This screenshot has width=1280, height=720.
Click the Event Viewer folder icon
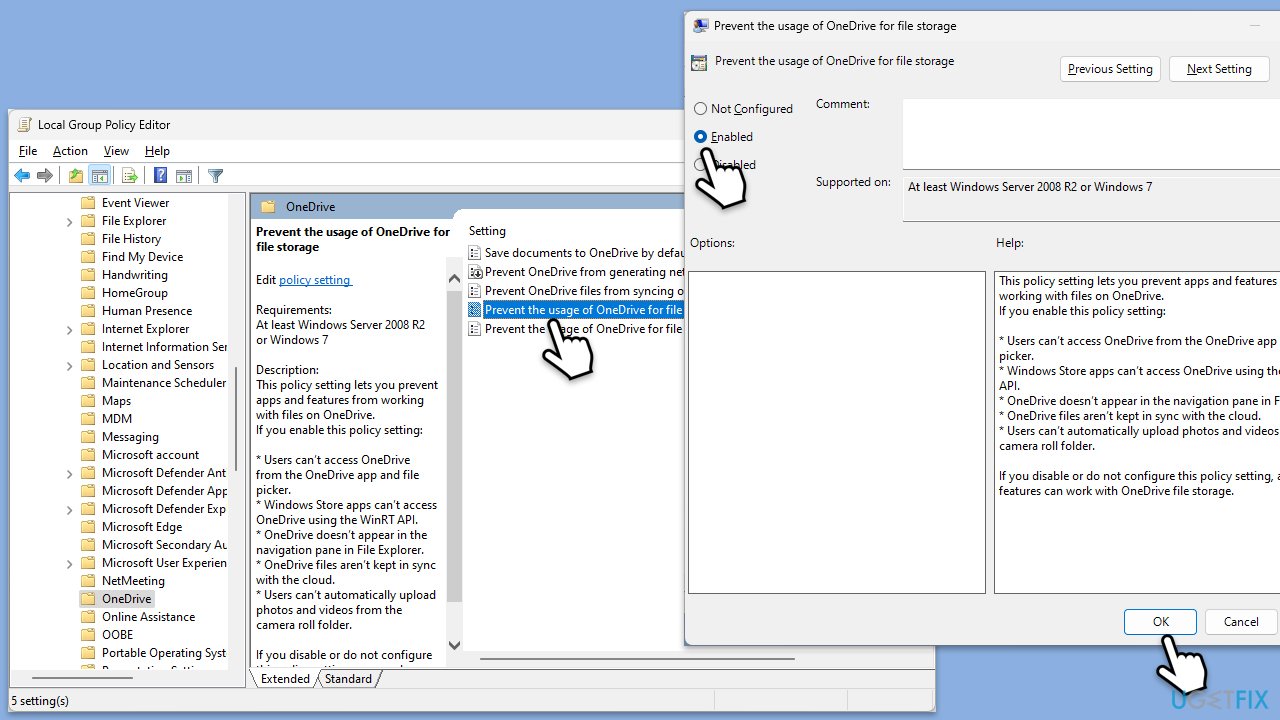(88, 203)
